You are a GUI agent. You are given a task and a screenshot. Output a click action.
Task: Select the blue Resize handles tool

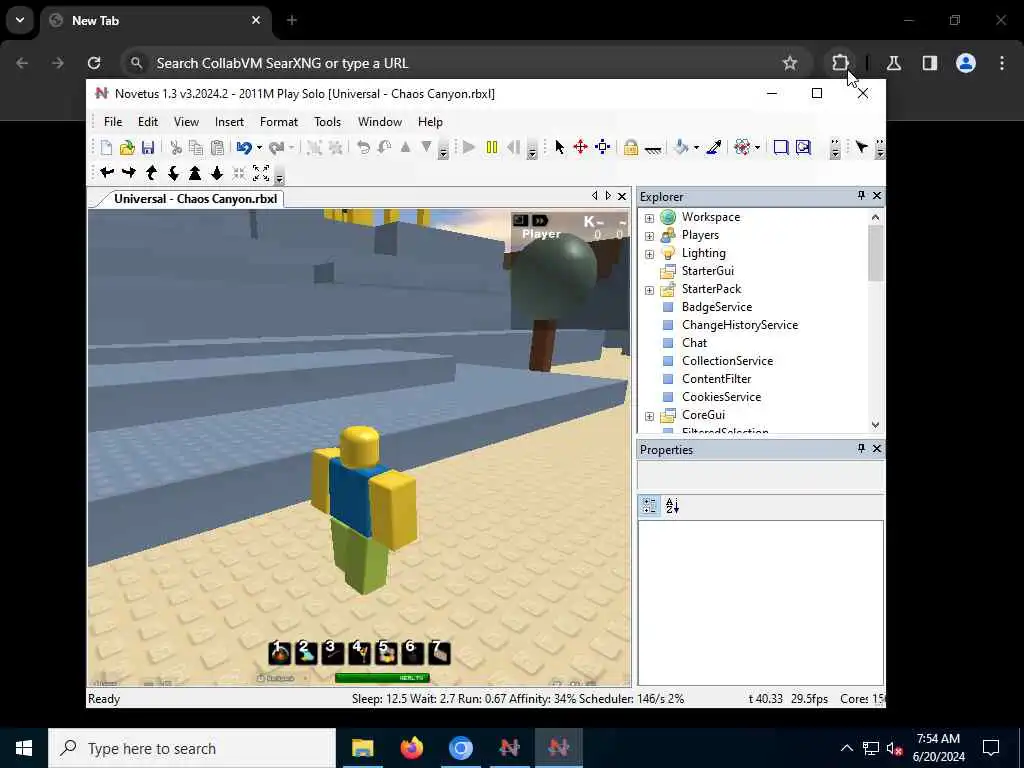pos(603,148)
